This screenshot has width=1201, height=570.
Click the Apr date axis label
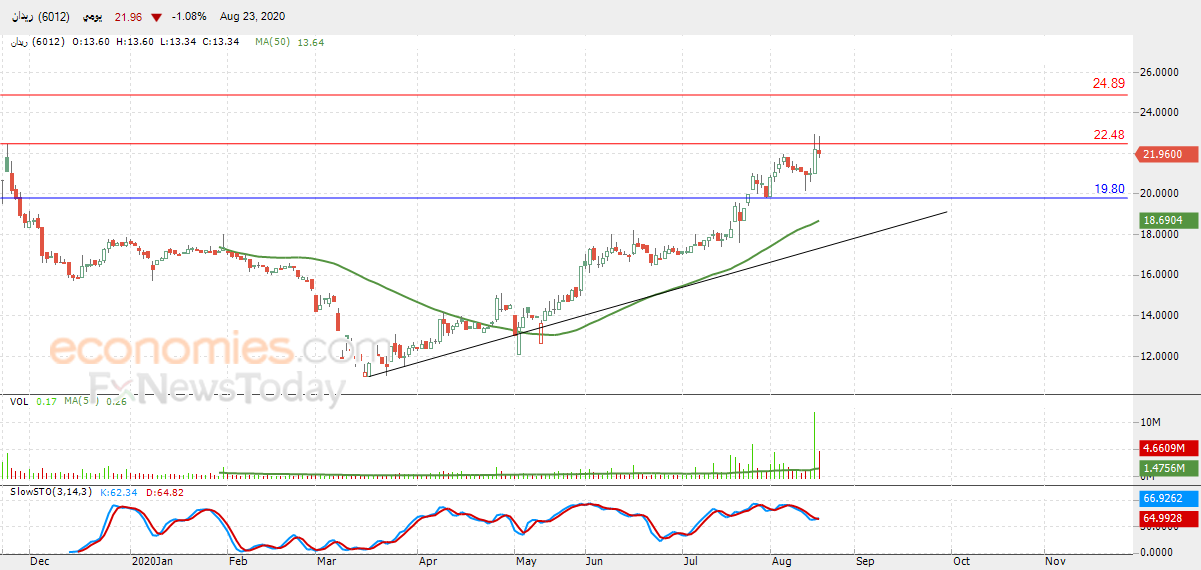coord(428,562)
